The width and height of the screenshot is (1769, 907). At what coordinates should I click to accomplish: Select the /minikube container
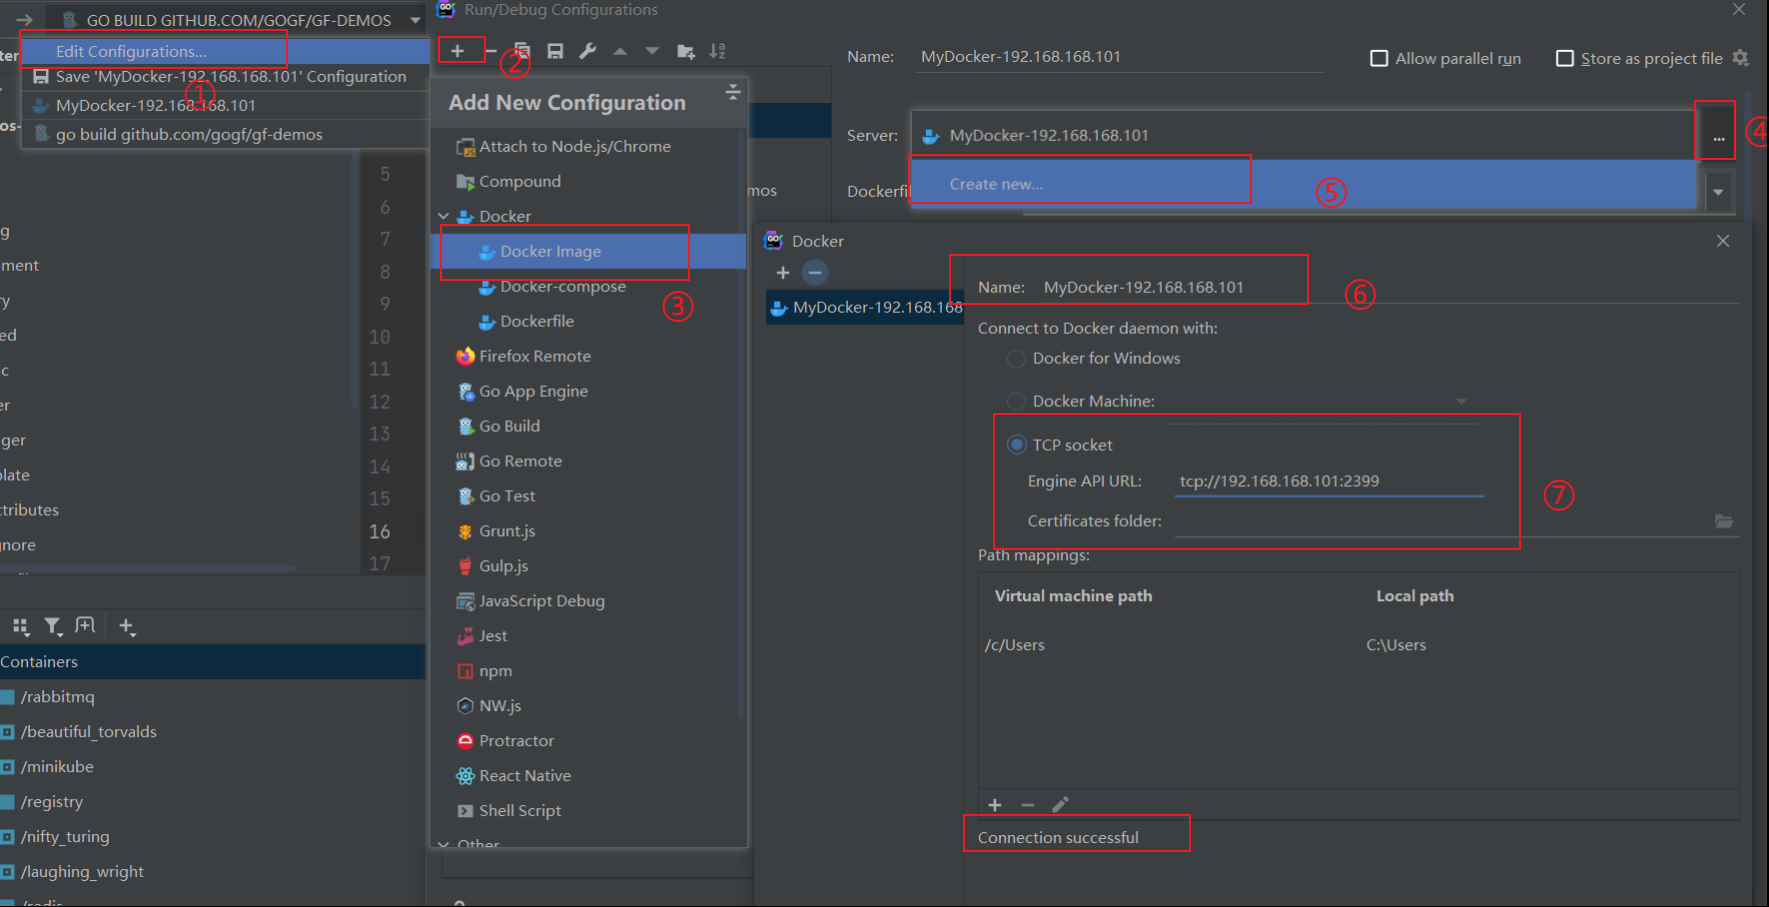(x=212, y=766)
